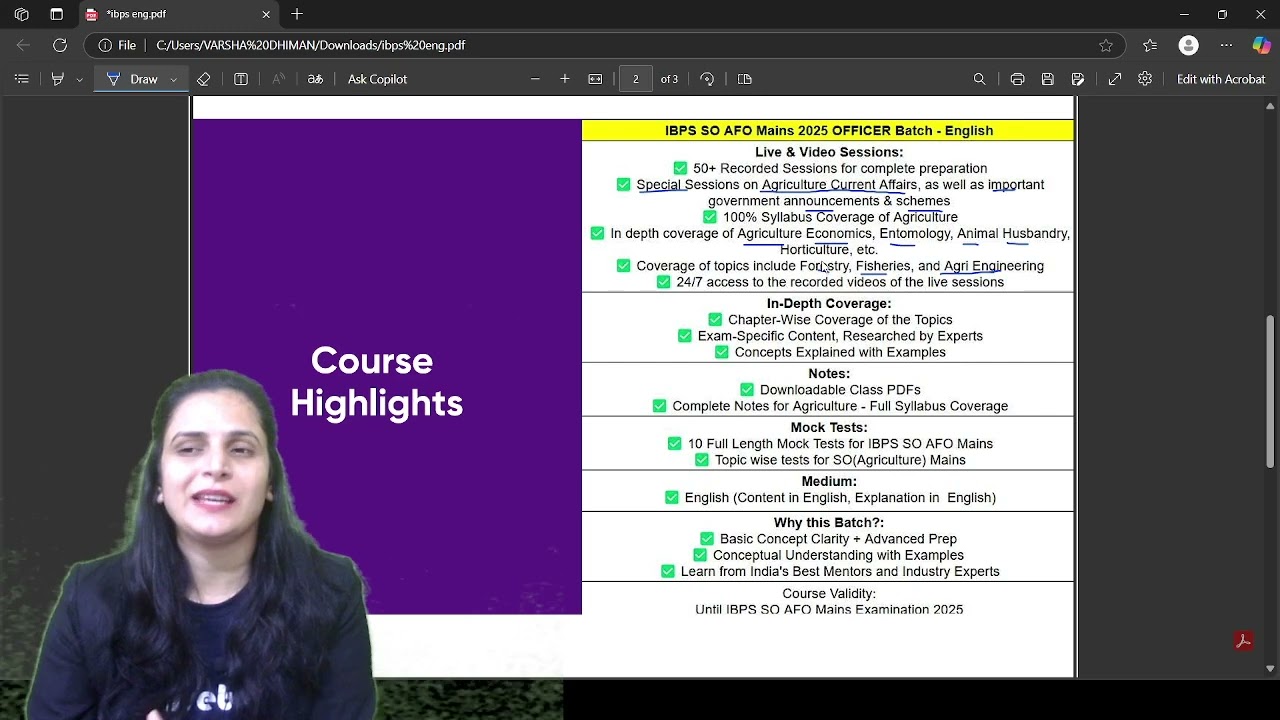The width and height of the screenshot is (1280, 720).
Task: Open Settings and more menu
Action: coord(1226,45)
